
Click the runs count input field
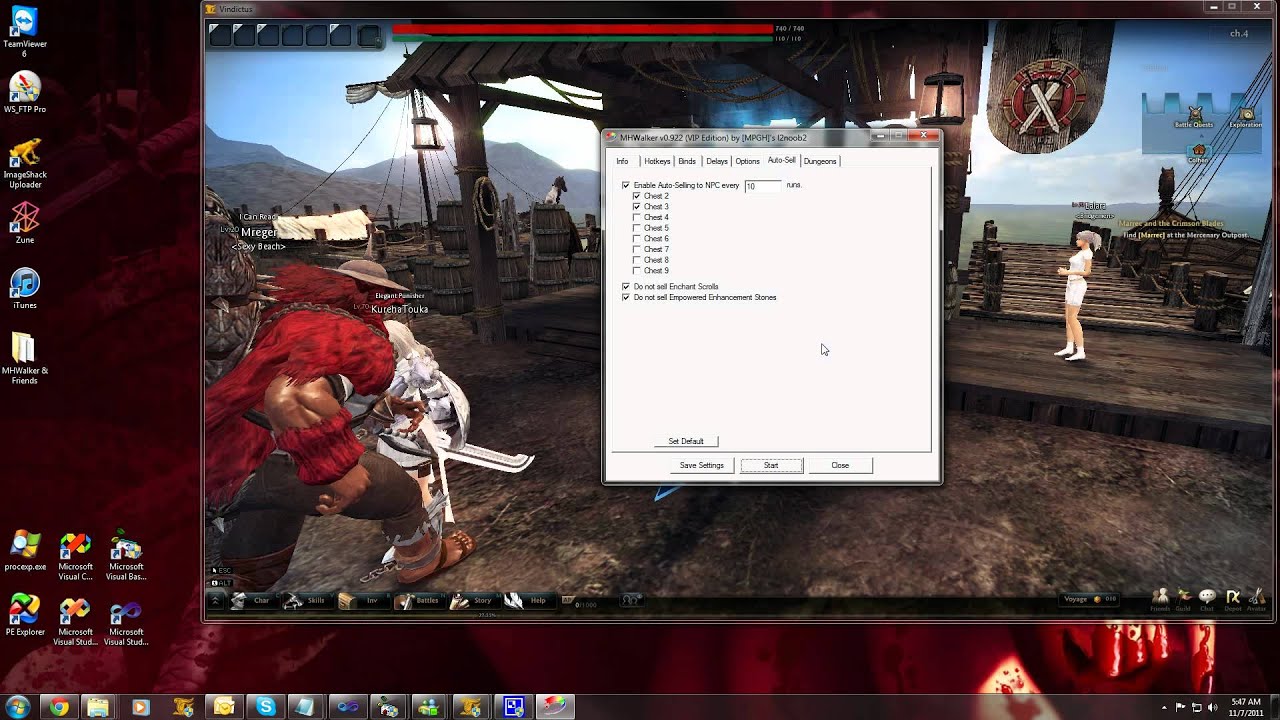763,186
